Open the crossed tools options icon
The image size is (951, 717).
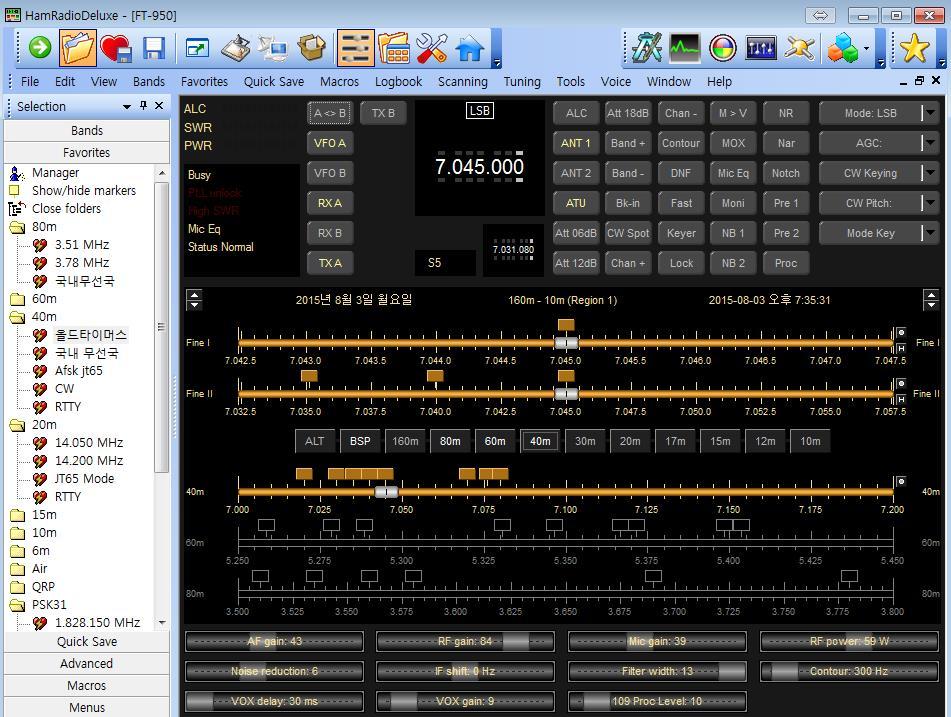pos(432,47)
